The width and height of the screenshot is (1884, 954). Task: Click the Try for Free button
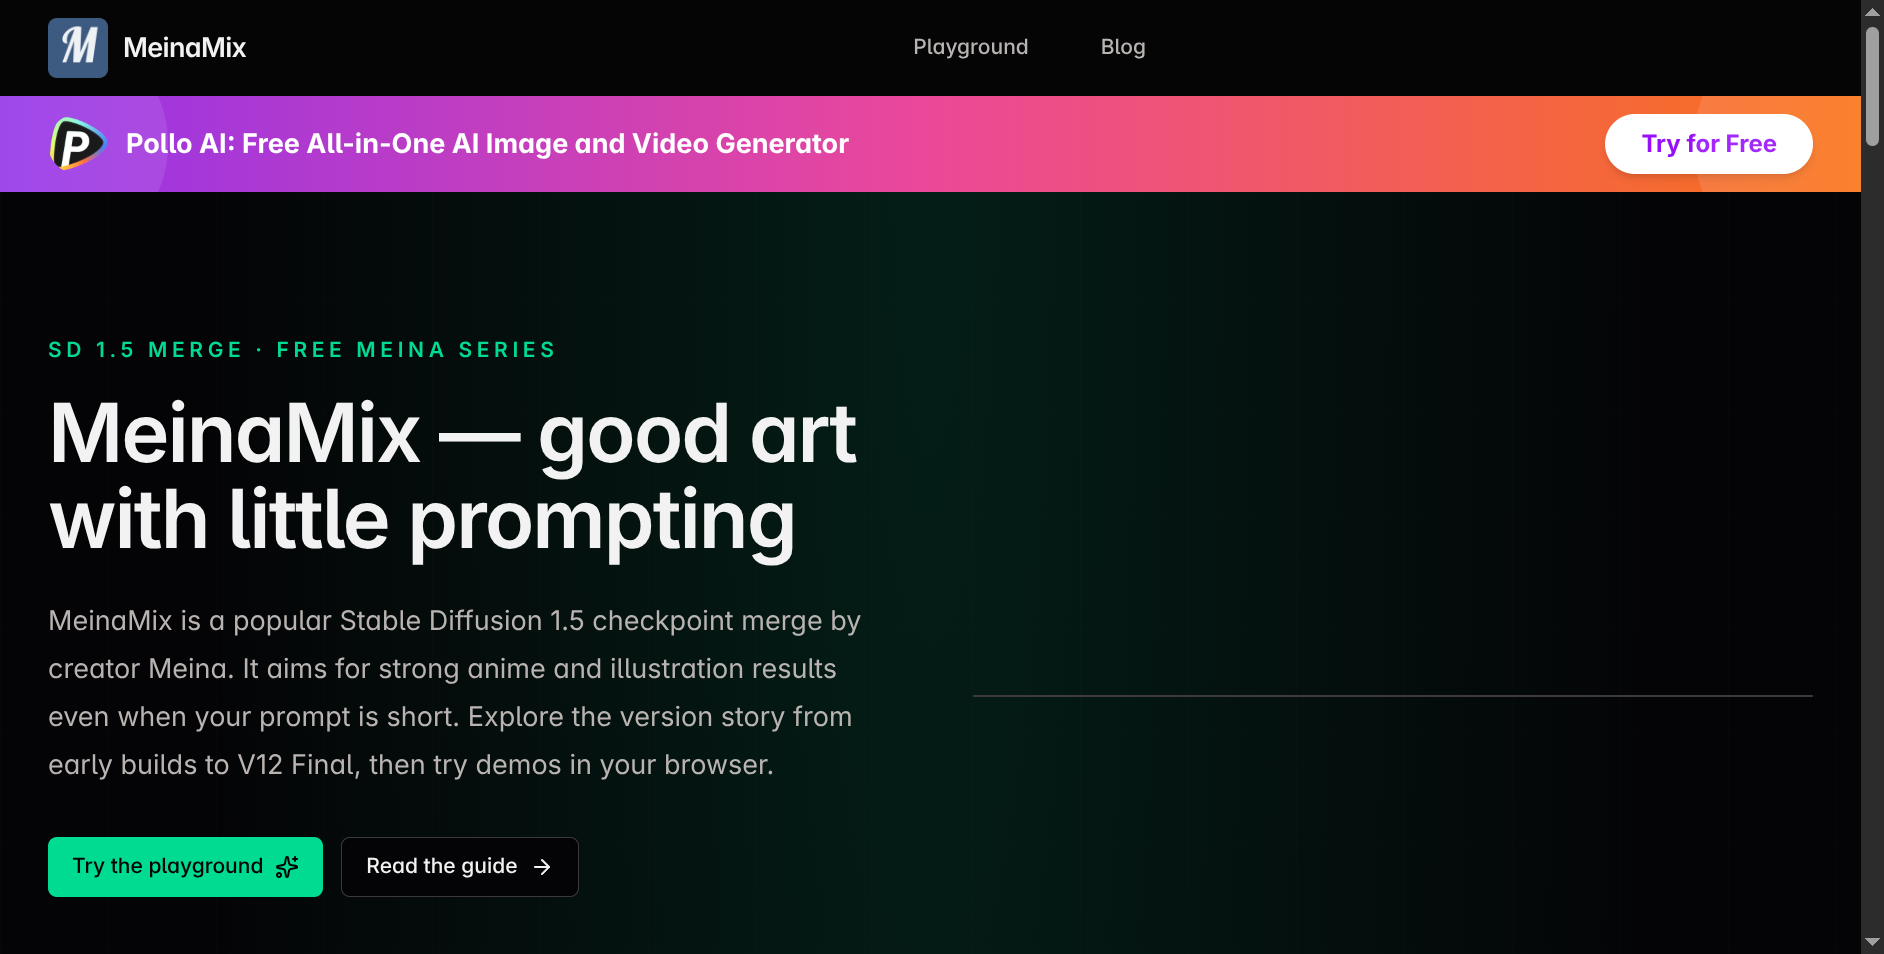(1708, 144)
